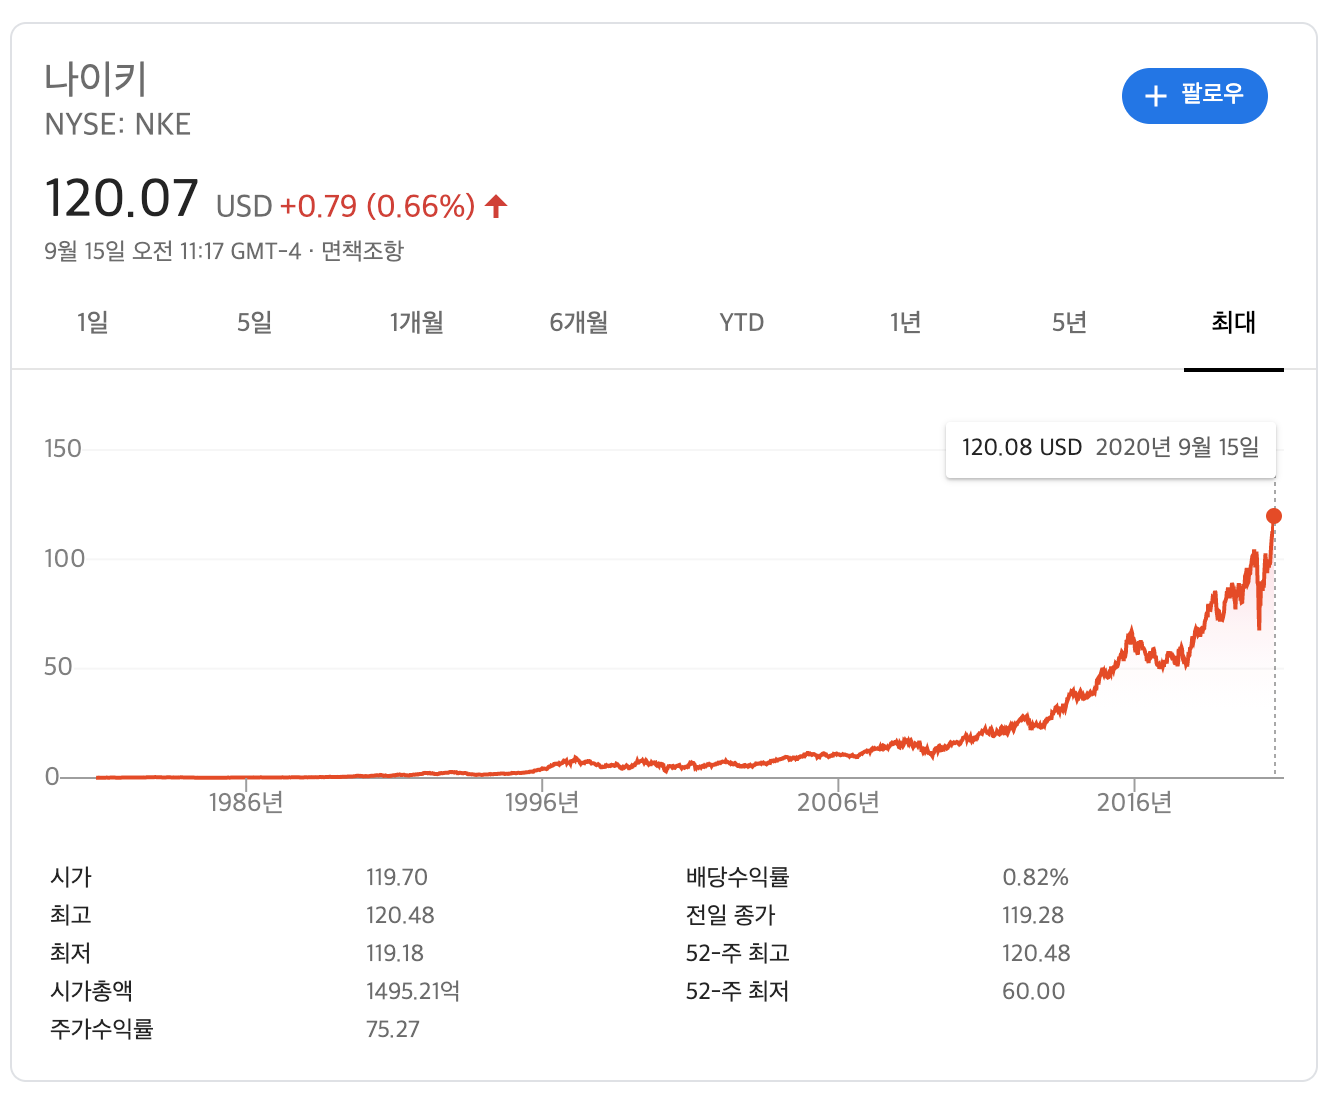Click the 52-주 최저 value 60.00

click(x=1034, y=991)
